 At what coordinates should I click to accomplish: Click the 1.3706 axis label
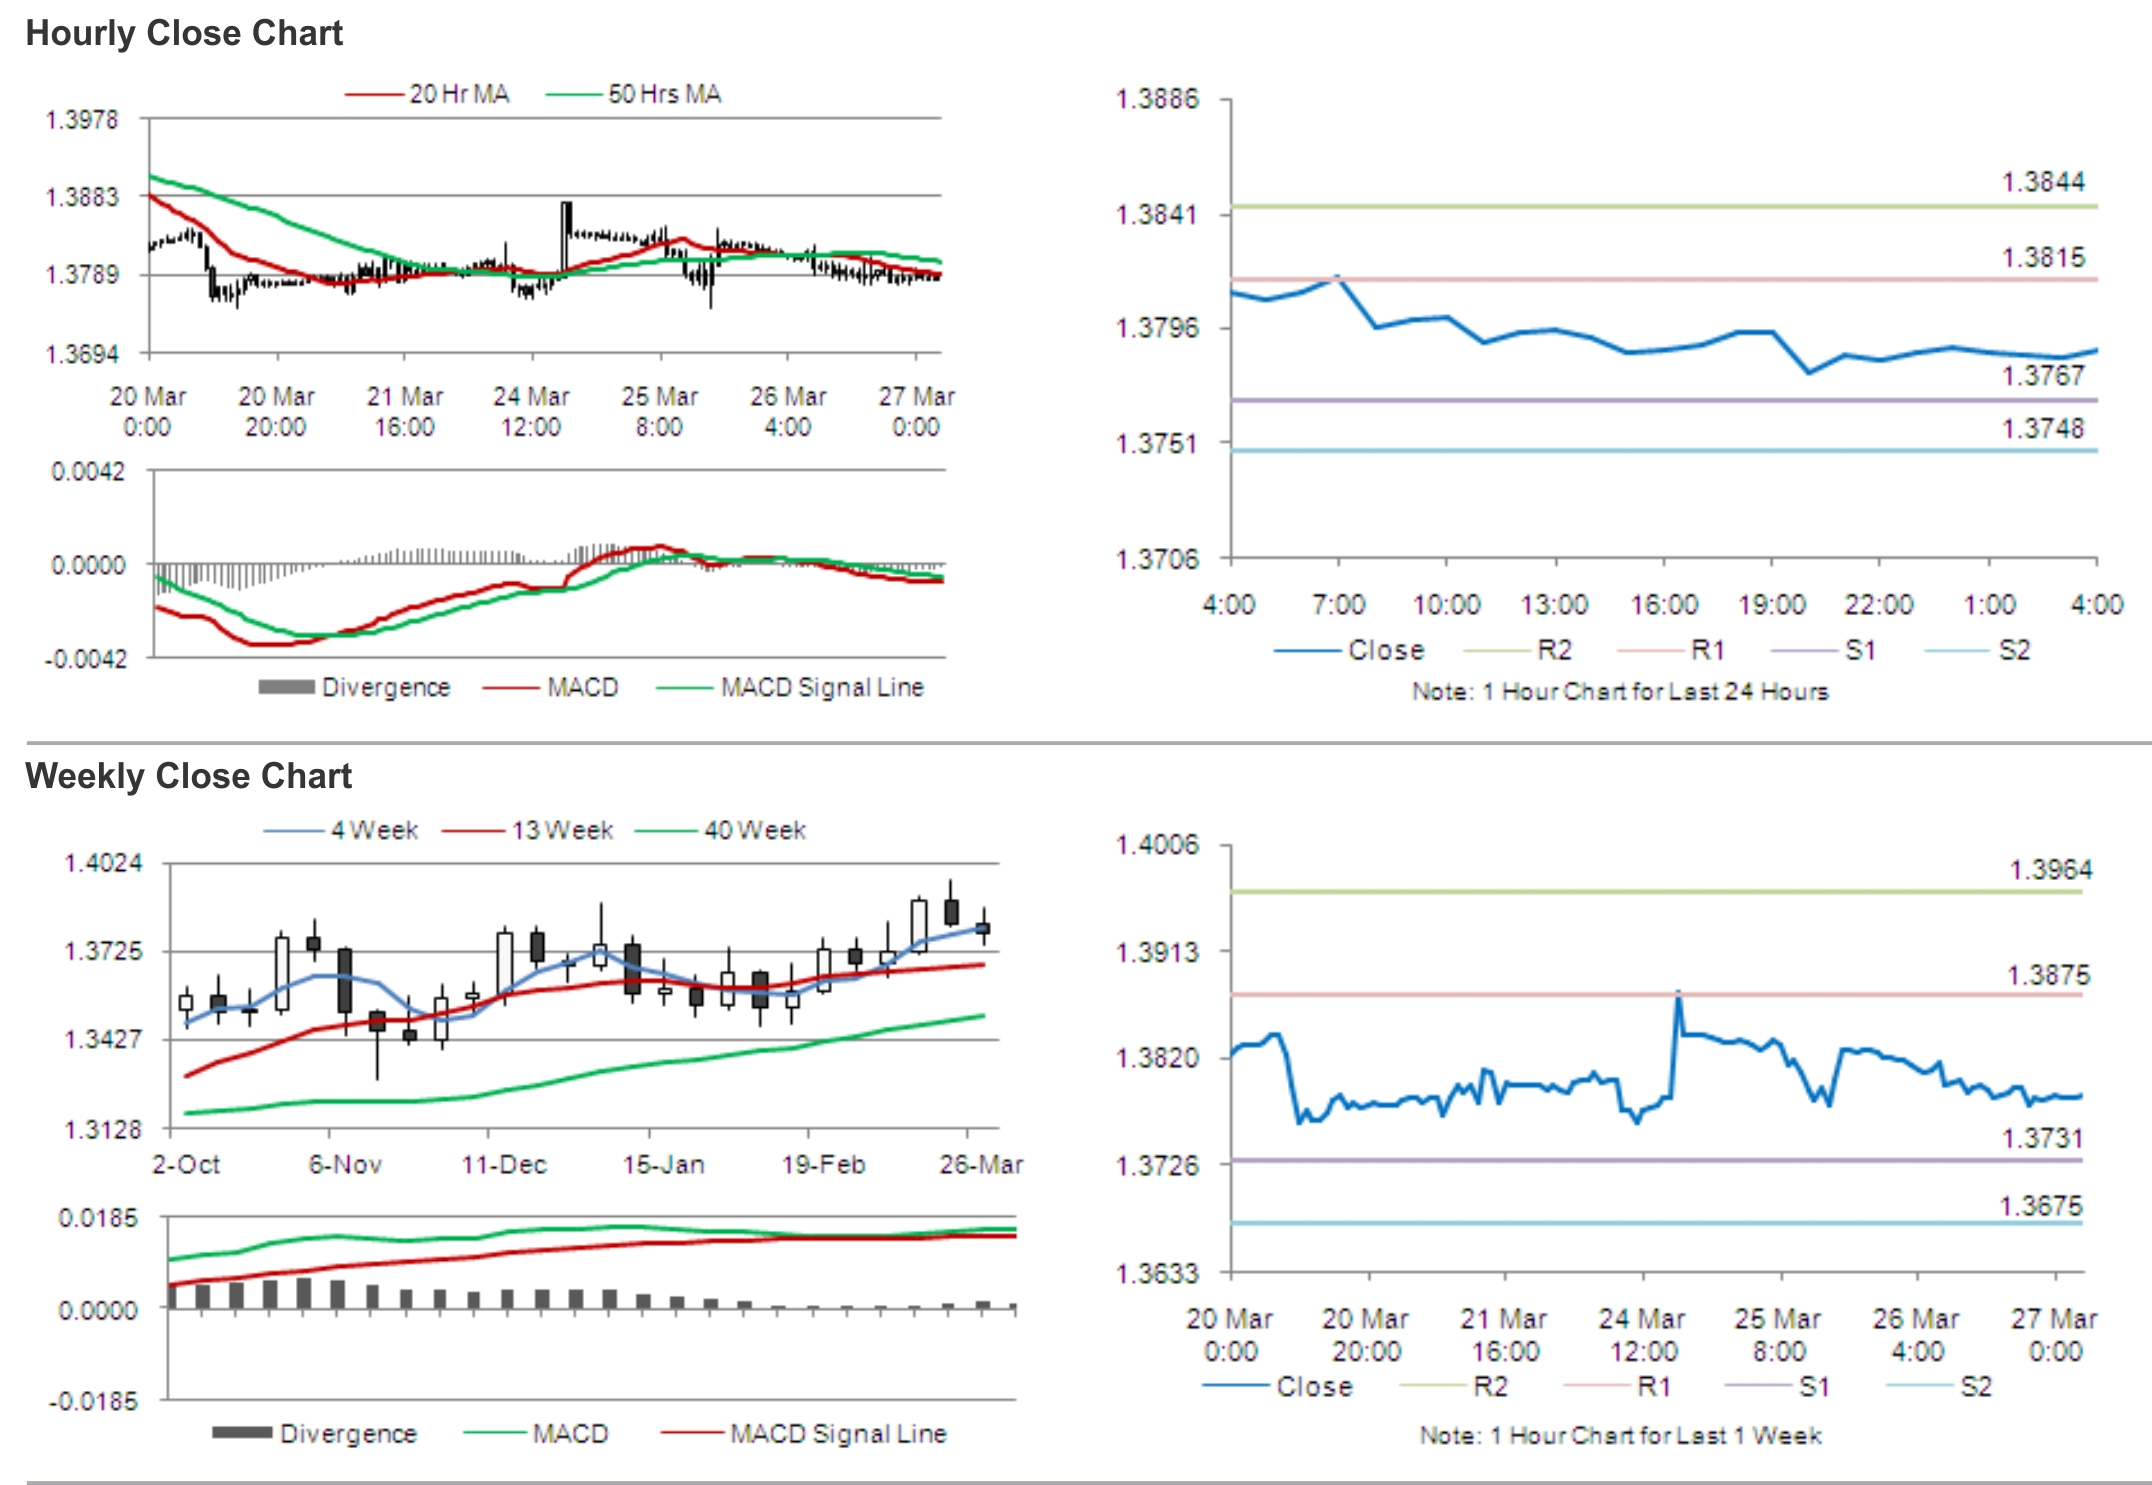point(1157,558)
